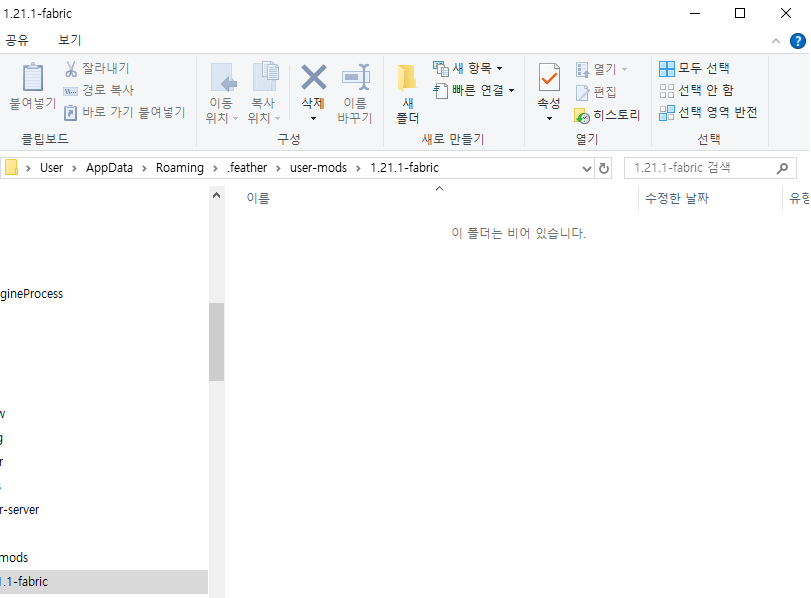Screen dimensions: 811x598
Task: Click the 빠른 연결 (Easy access) icon
Action: pyautogui.click(x=441, y=91)
